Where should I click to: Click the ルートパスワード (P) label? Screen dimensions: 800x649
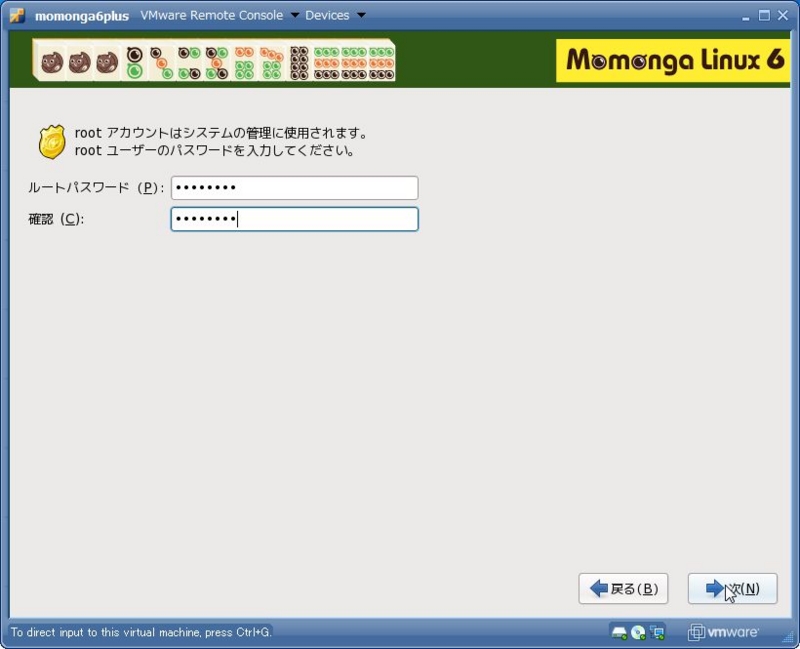(96, 188)
